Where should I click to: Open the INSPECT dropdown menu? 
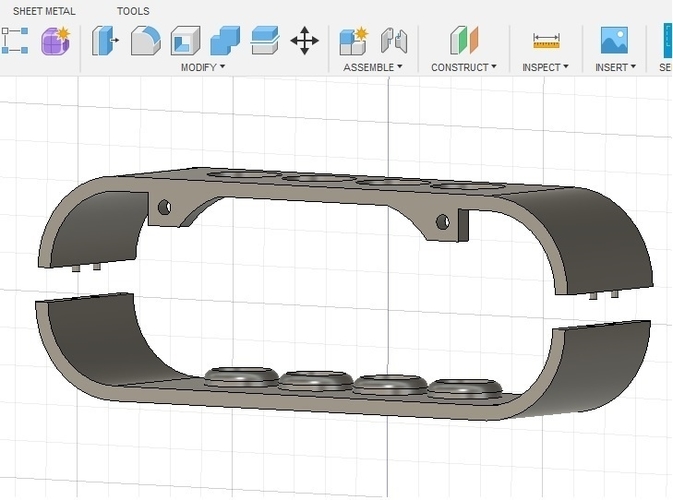(546, 67)
